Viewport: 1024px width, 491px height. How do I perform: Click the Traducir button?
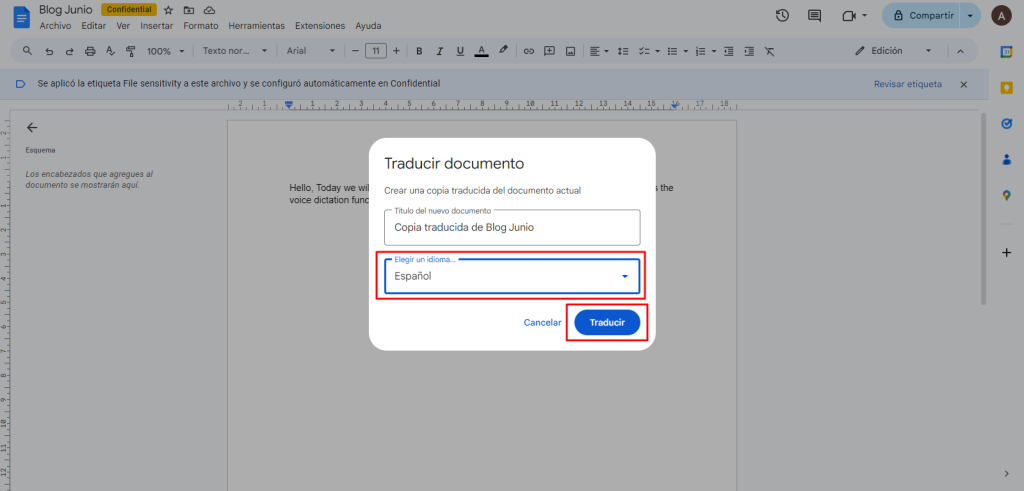(x=607, y=323)
